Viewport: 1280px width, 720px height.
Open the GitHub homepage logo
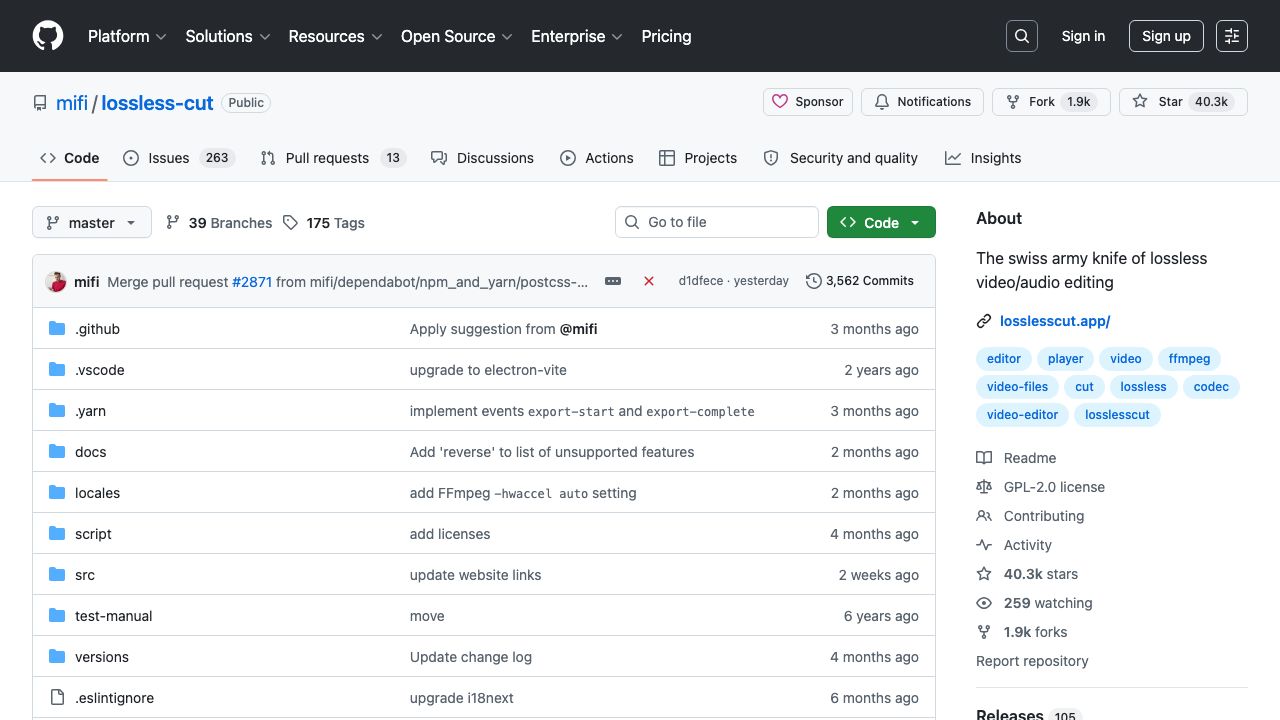(48, 36)
